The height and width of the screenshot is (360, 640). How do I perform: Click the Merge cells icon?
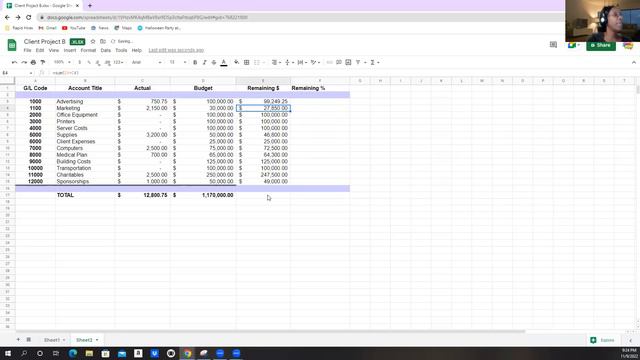point(257,62)
